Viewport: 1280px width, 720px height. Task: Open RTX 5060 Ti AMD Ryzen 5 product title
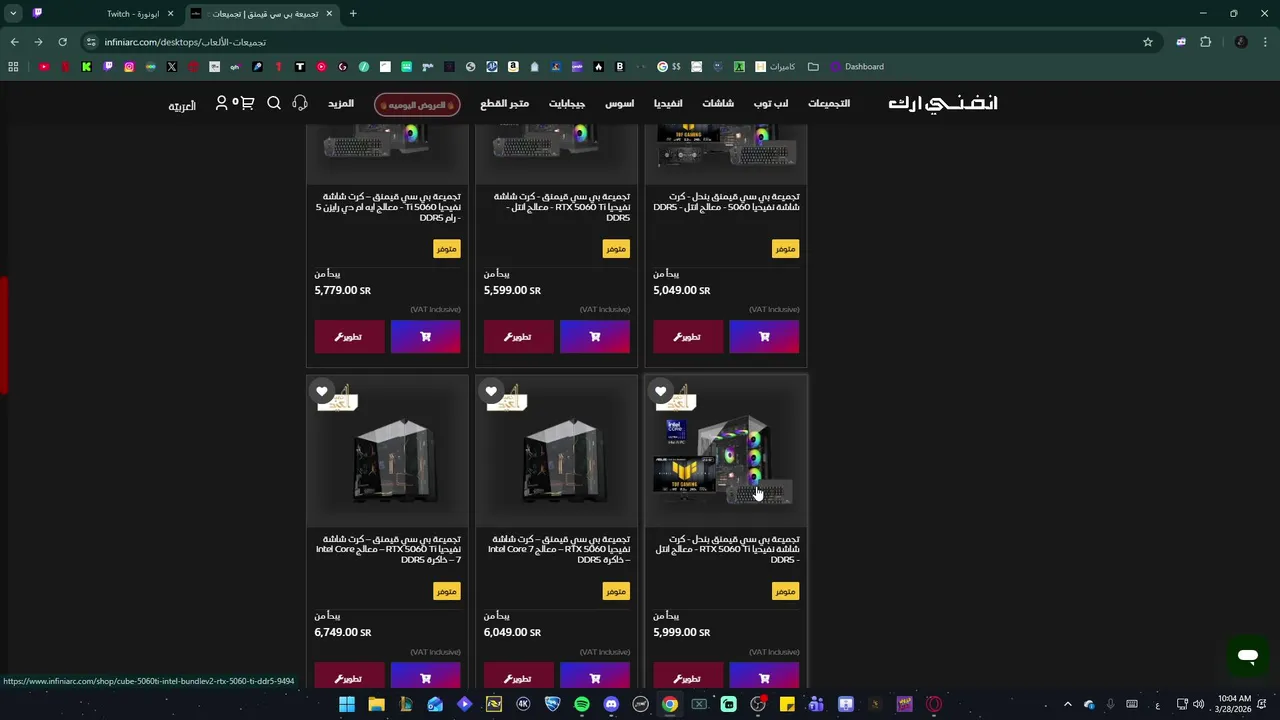(x=388, y=207)
